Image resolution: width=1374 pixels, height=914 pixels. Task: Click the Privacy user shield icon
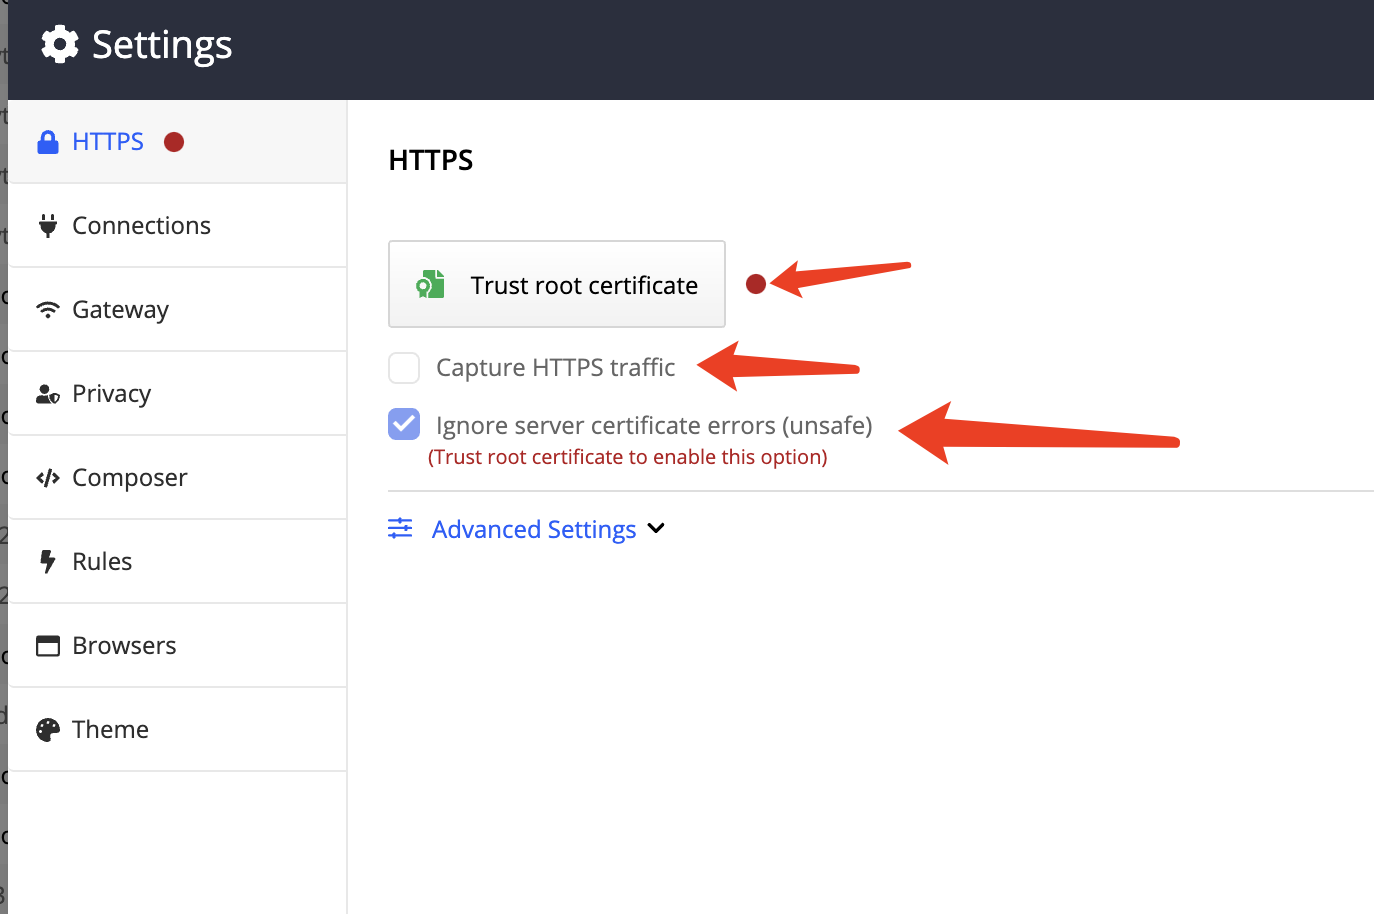(47, 394)
